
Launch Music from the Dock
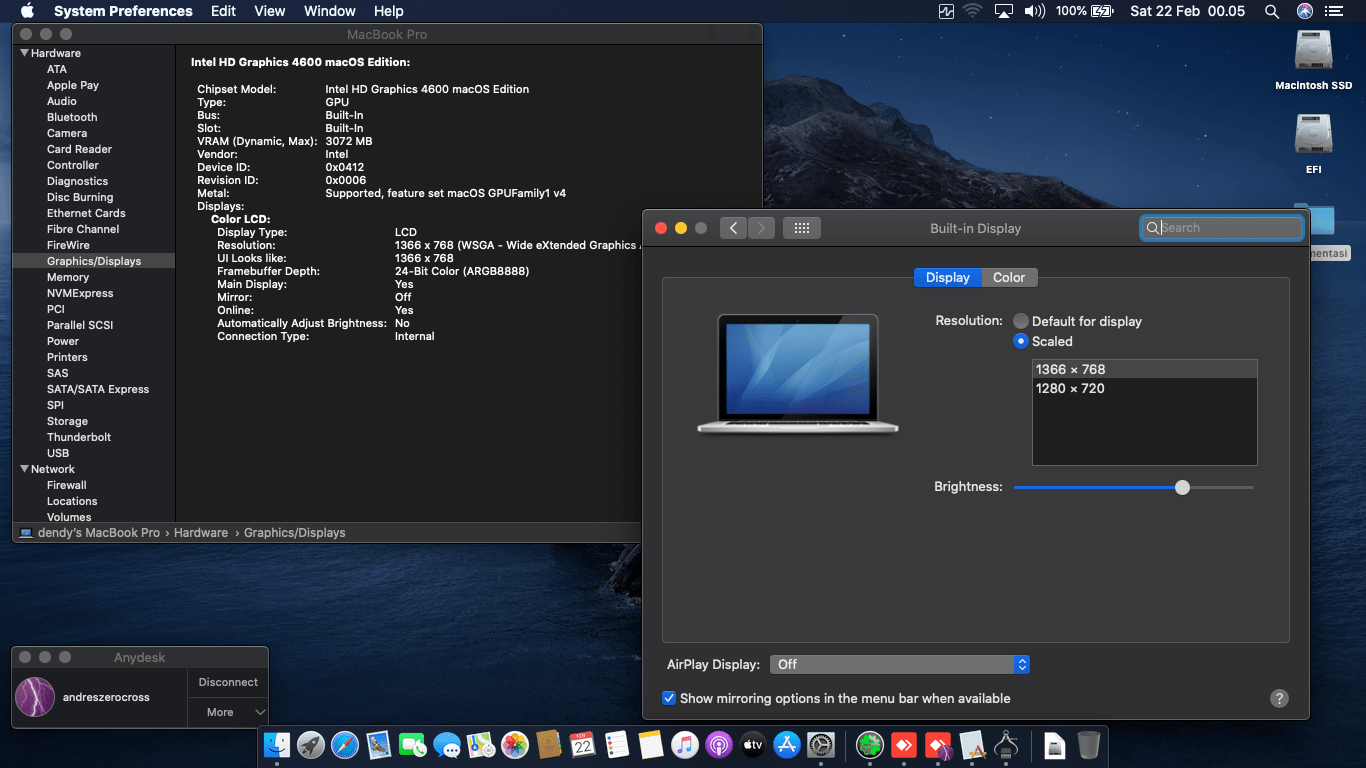(x=684, y=744)
